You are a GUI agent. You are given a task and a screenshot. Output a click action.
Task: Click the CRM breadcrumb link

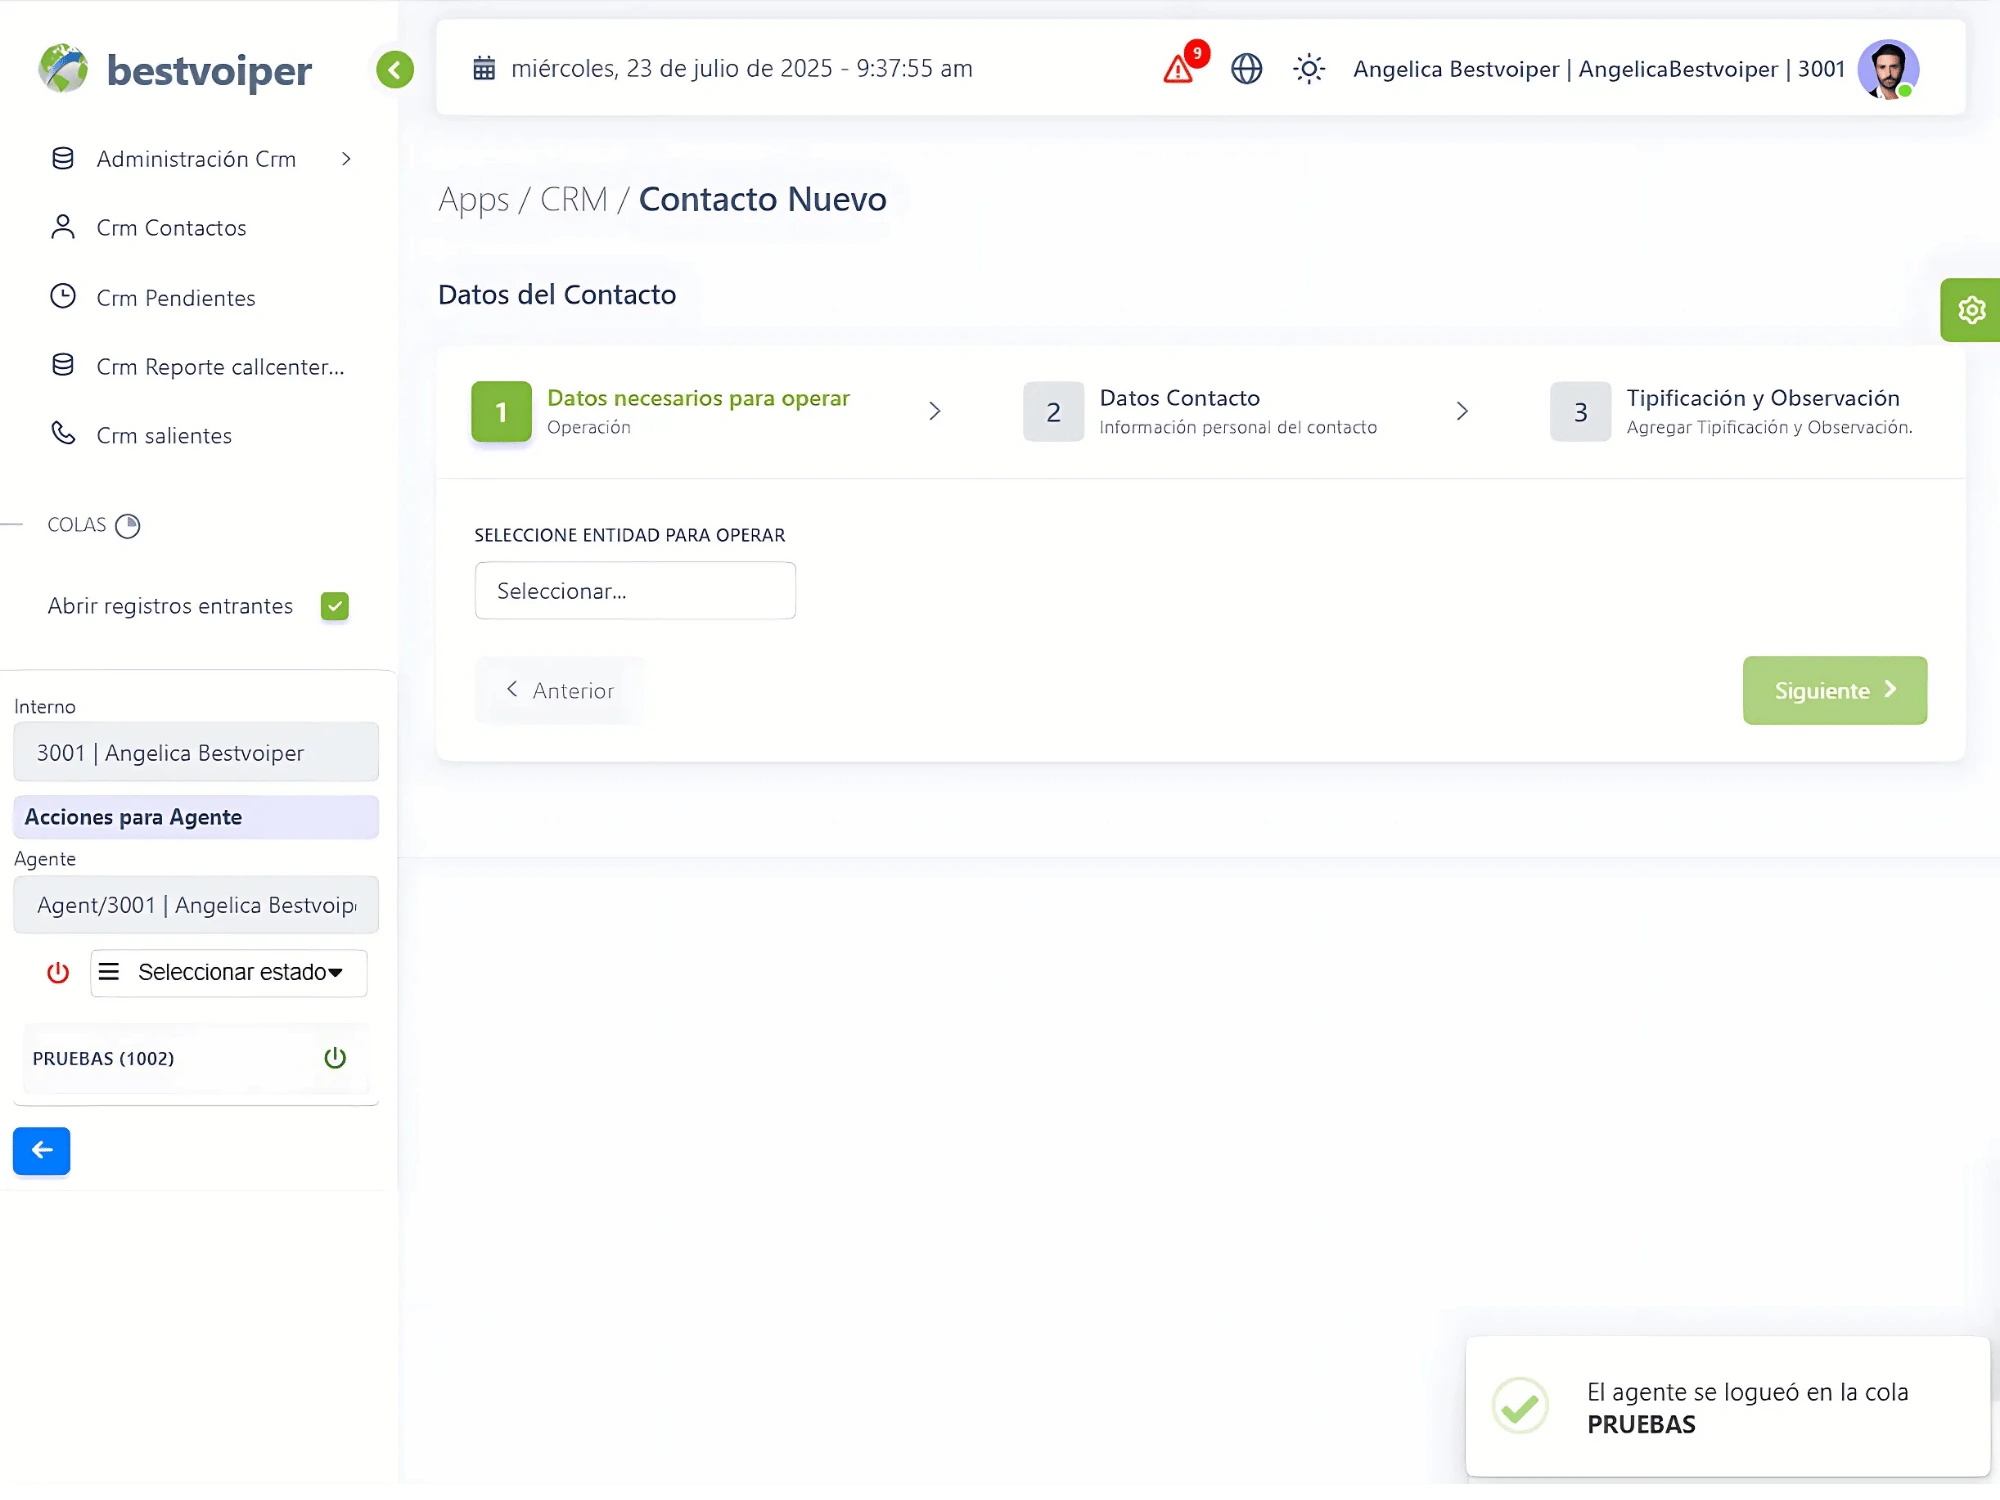(574, 200)
